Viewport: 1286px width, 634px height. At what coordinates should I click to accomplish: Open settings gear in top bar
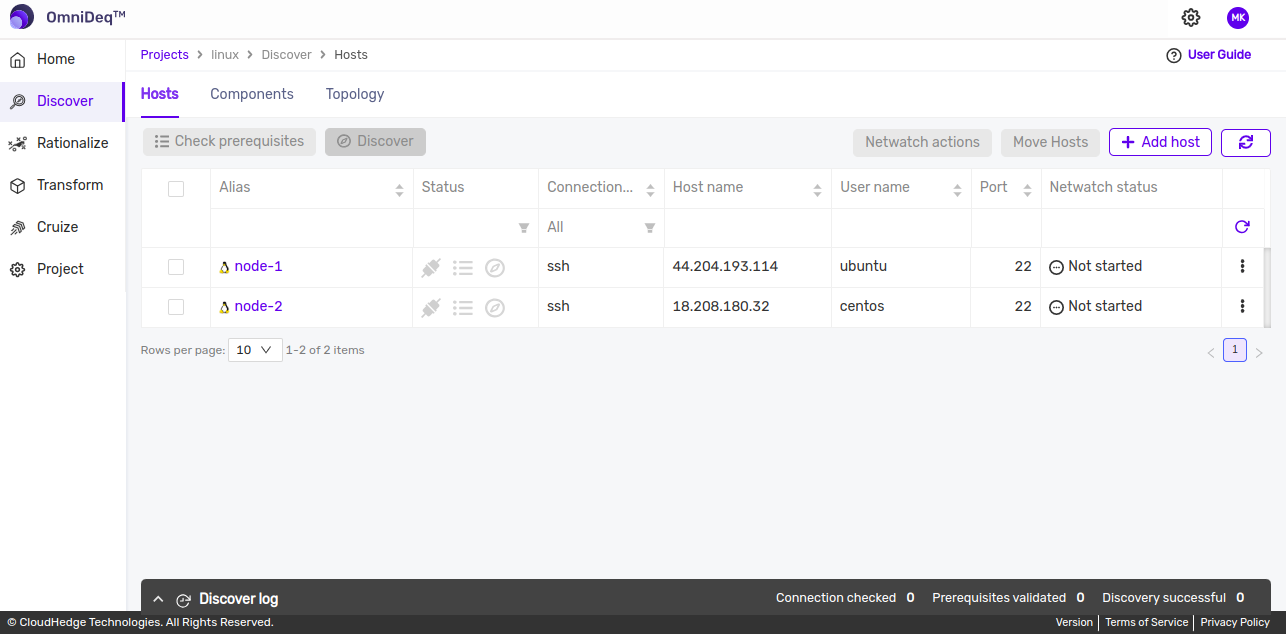[1190, 17]
